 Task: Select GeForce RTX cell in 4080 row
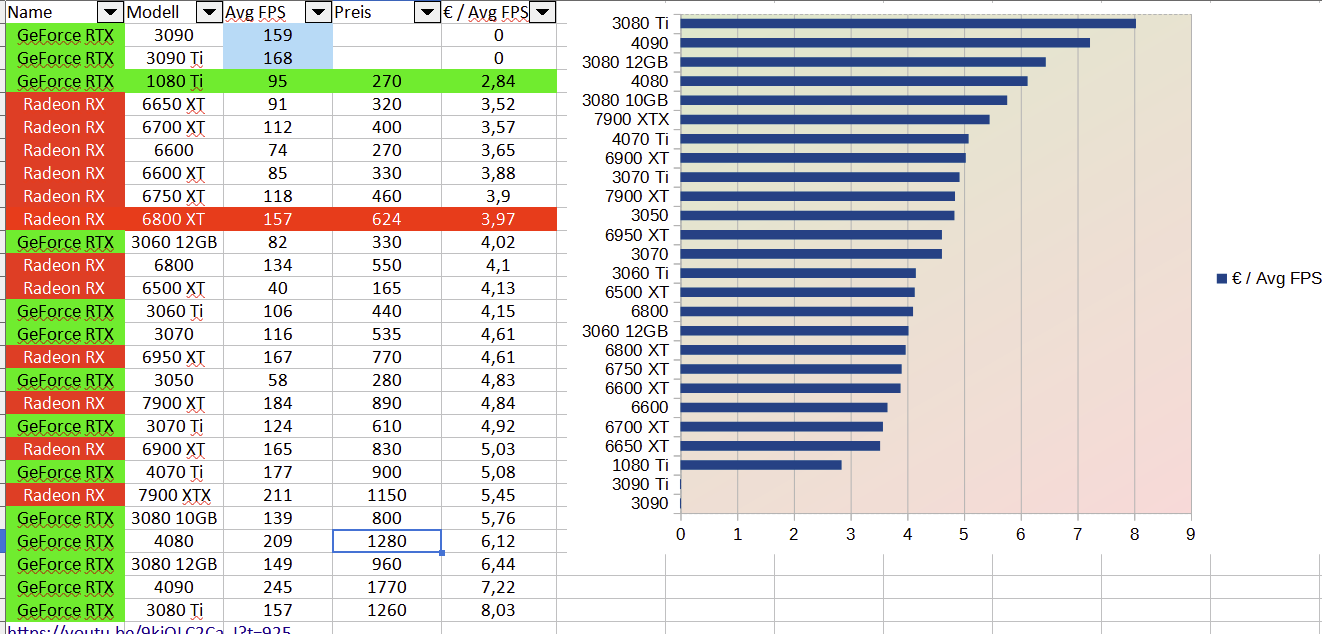point(65,541)
